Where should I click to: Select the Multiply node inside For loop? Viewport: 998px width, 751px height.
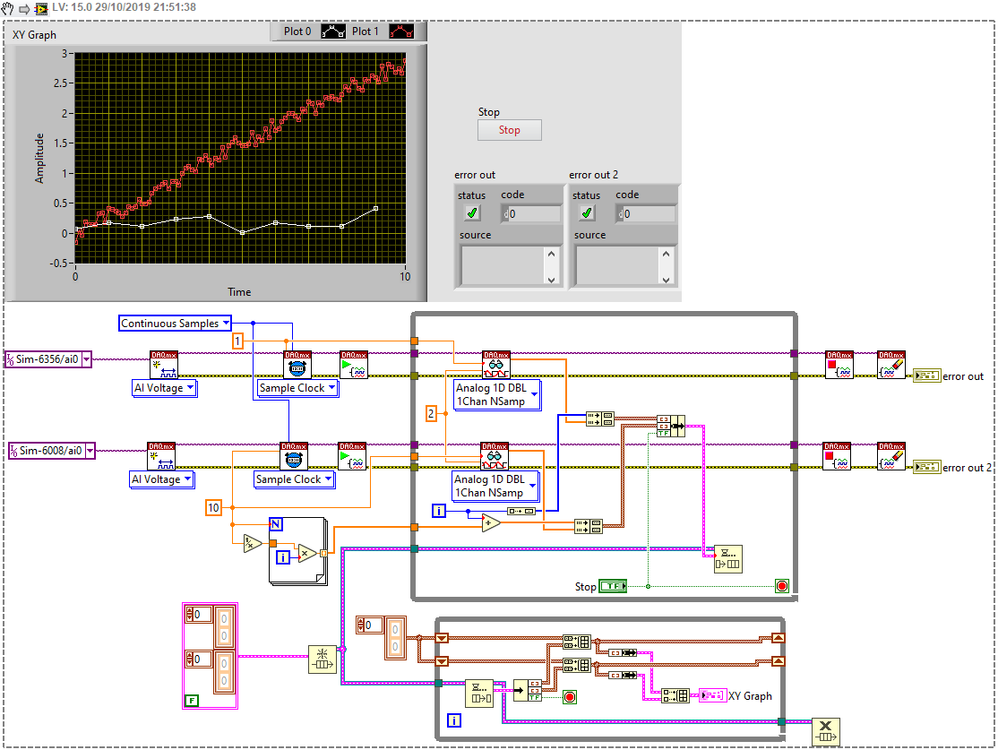pyautogui.click(x=307, y=554)
